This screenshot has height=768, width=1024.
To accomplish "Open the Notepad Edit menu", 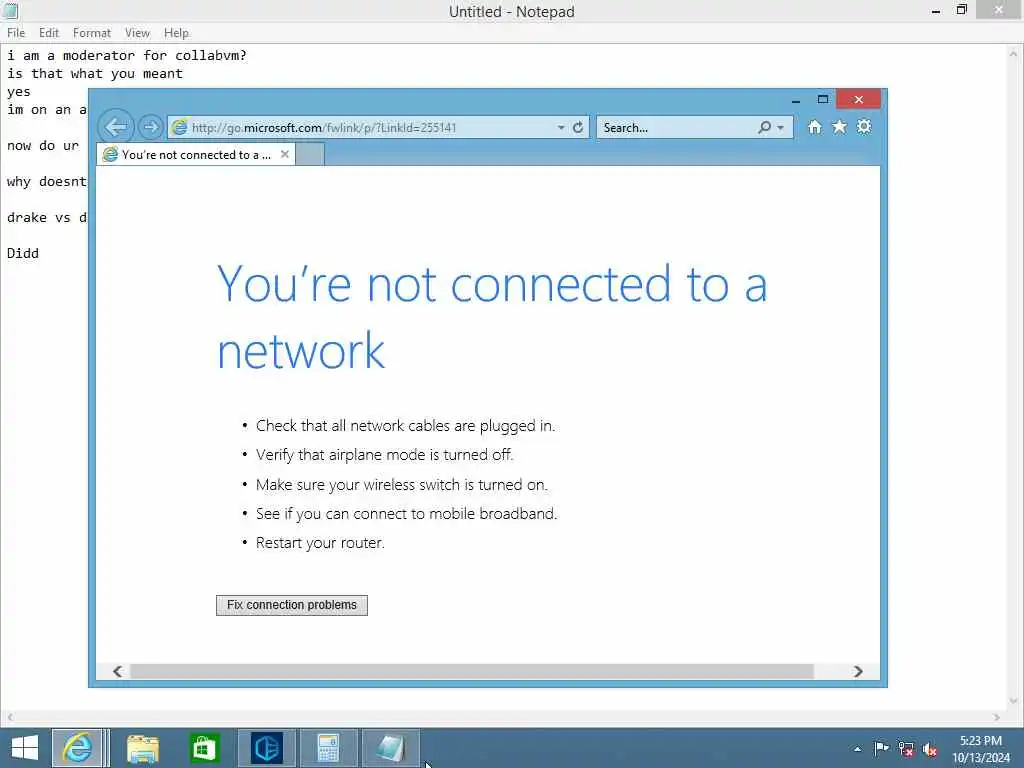I will tap(49, 33).
